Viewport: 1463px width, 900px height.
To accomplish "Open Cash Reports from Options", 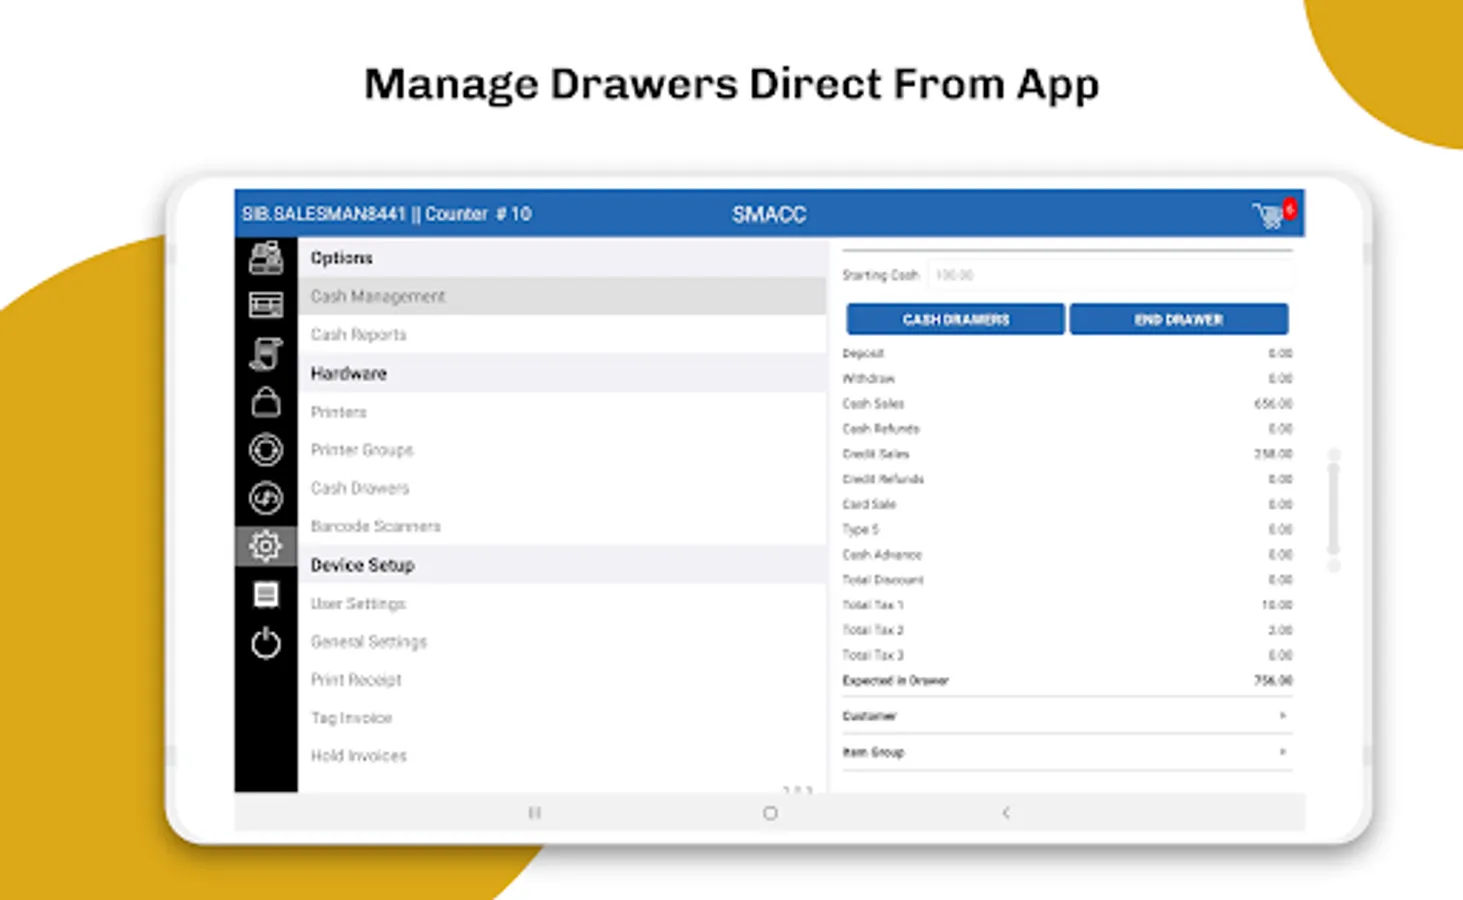I will pyautogui.click(x=358, y=334).
